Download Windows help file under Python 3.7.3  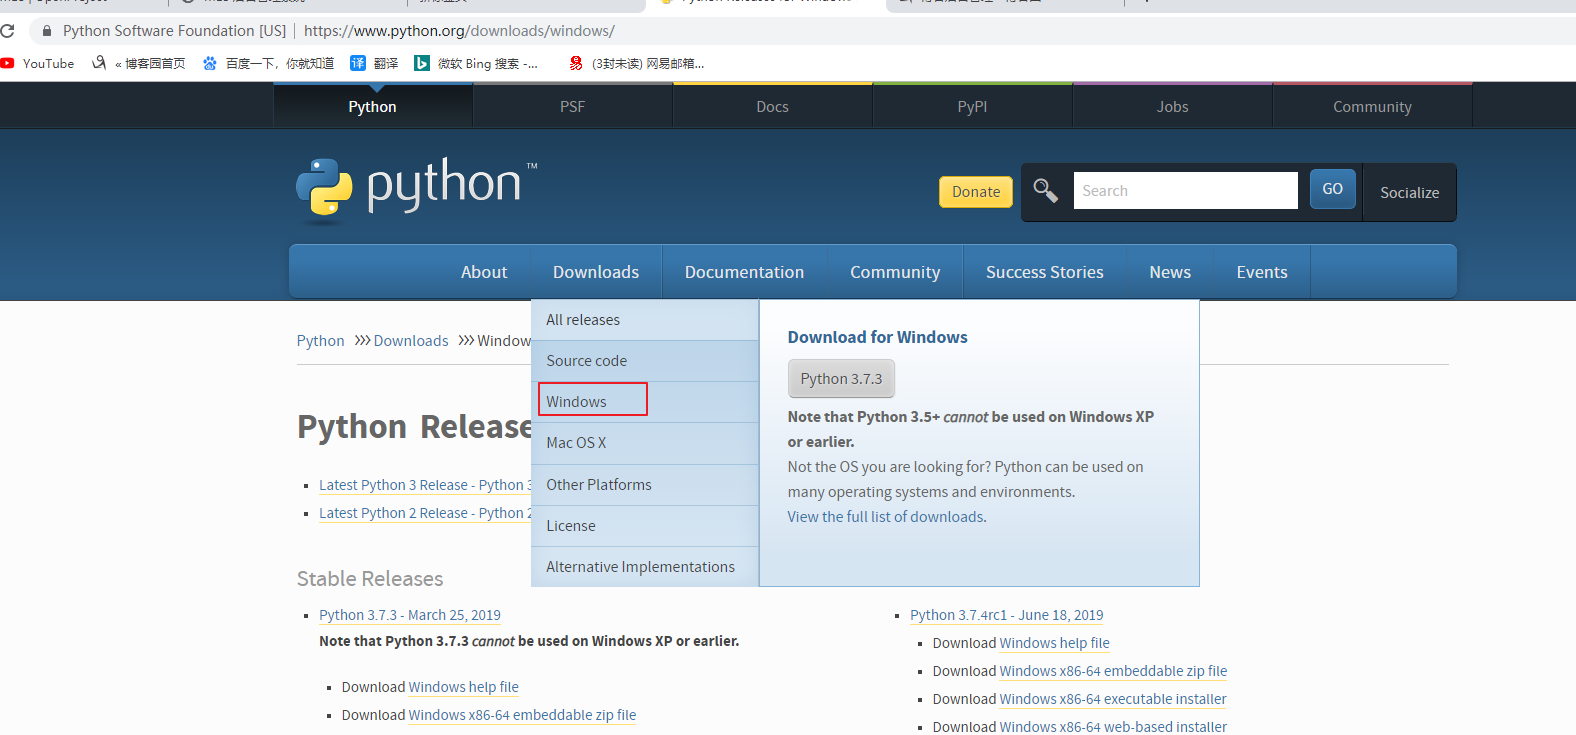464,687
